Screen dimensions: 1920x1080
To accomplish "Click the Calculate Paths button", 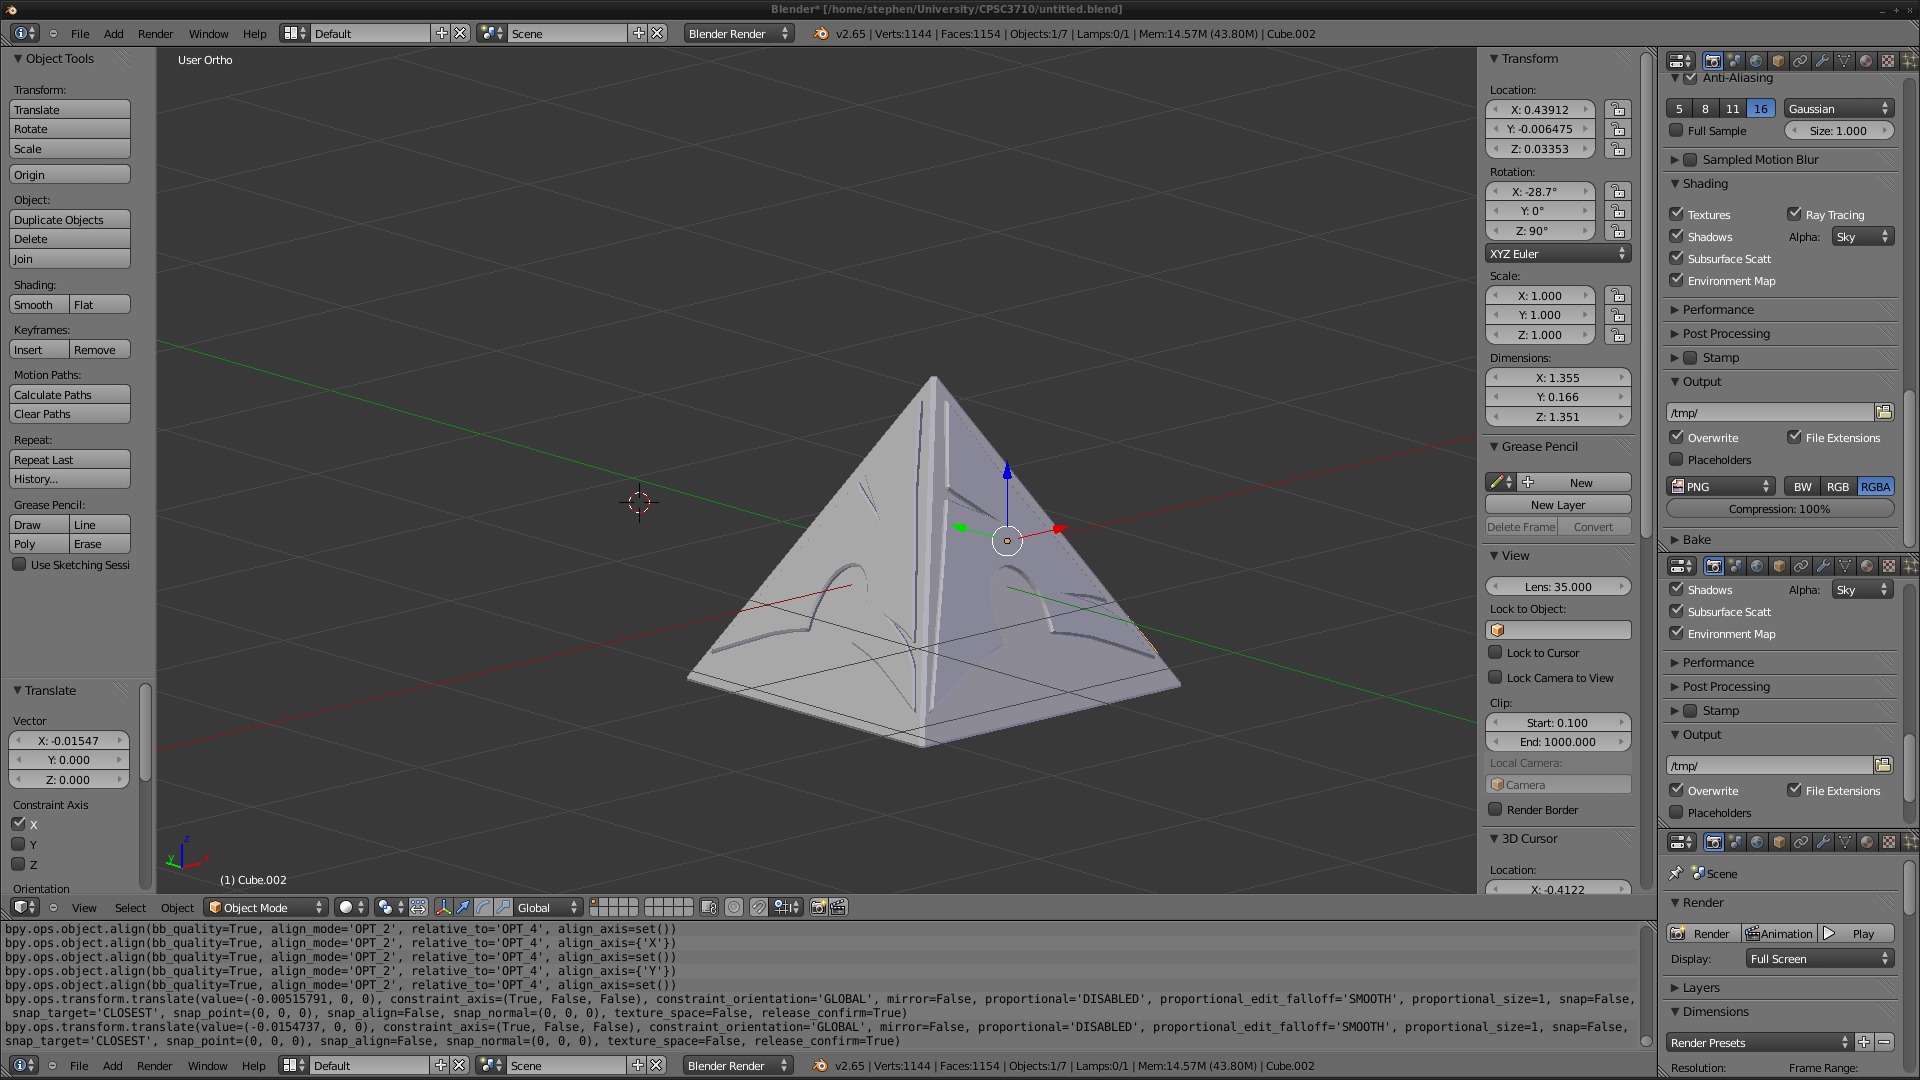I will click(70, 394).
